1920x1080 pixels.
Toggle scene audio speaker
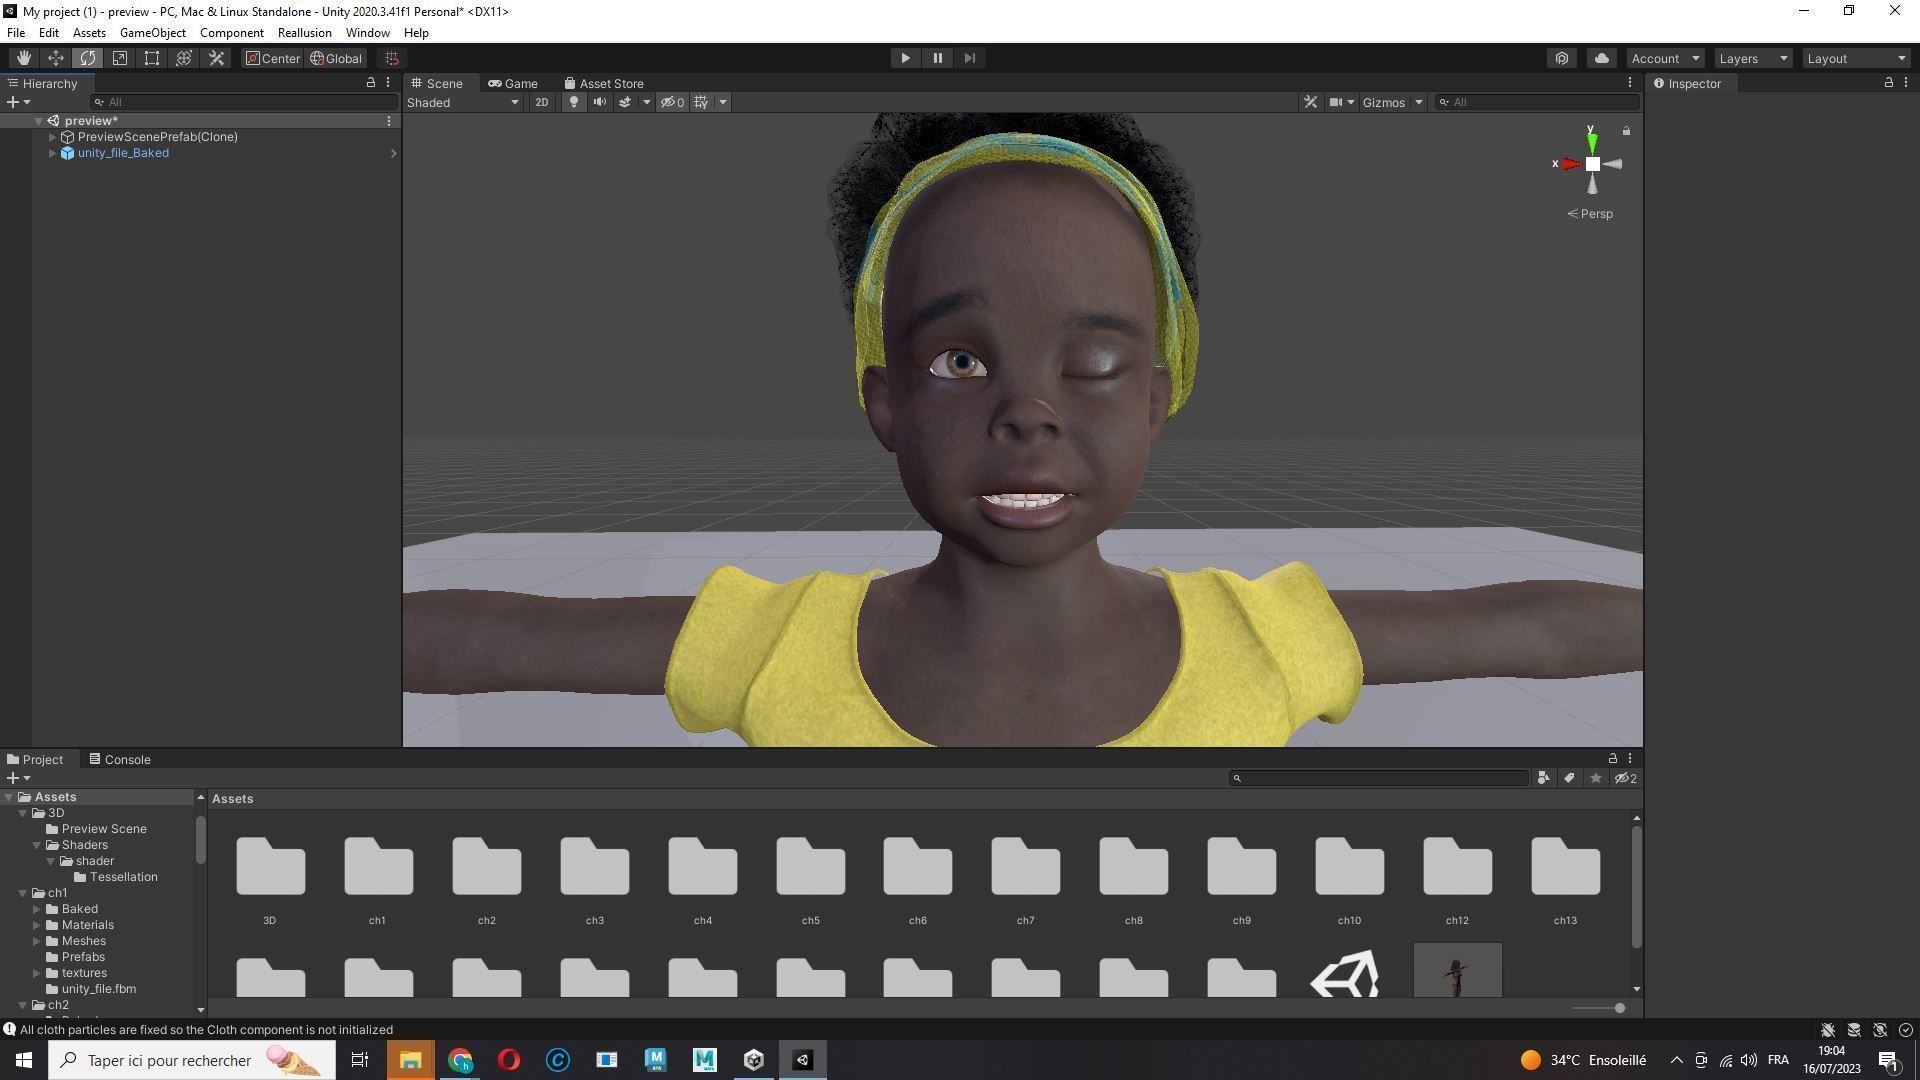pyautogui.click(x=600, y=102)
